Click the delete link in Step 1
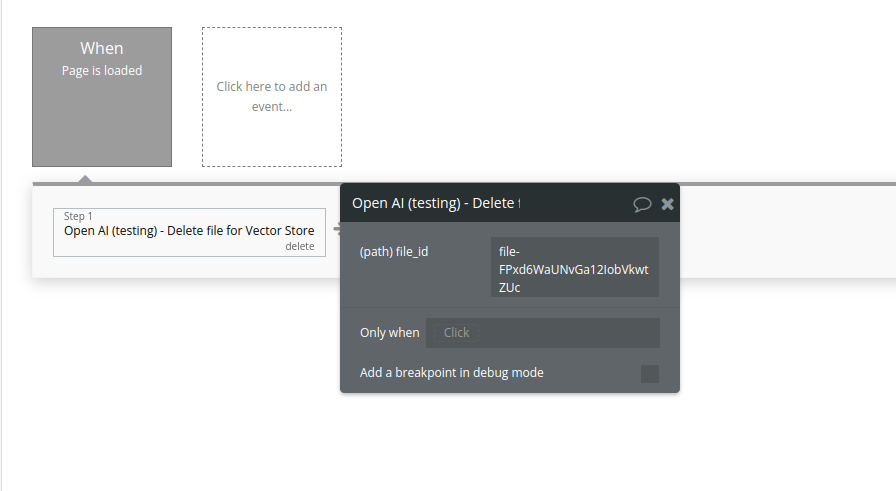The height and width of the screenshot is (491, 896). (x=299, y=246)
